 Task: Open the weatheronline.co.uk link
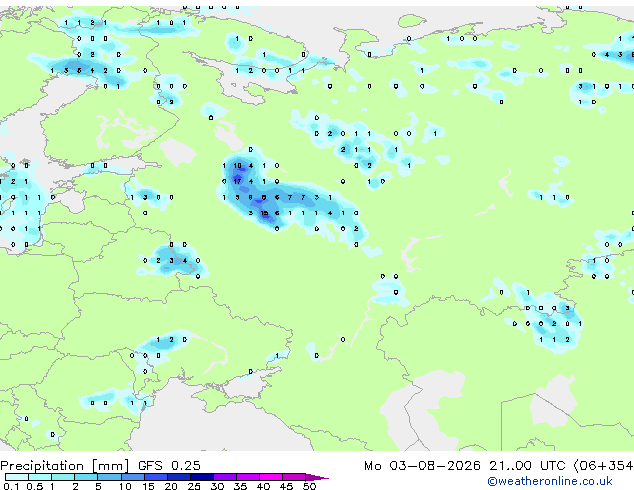(550, 481)
